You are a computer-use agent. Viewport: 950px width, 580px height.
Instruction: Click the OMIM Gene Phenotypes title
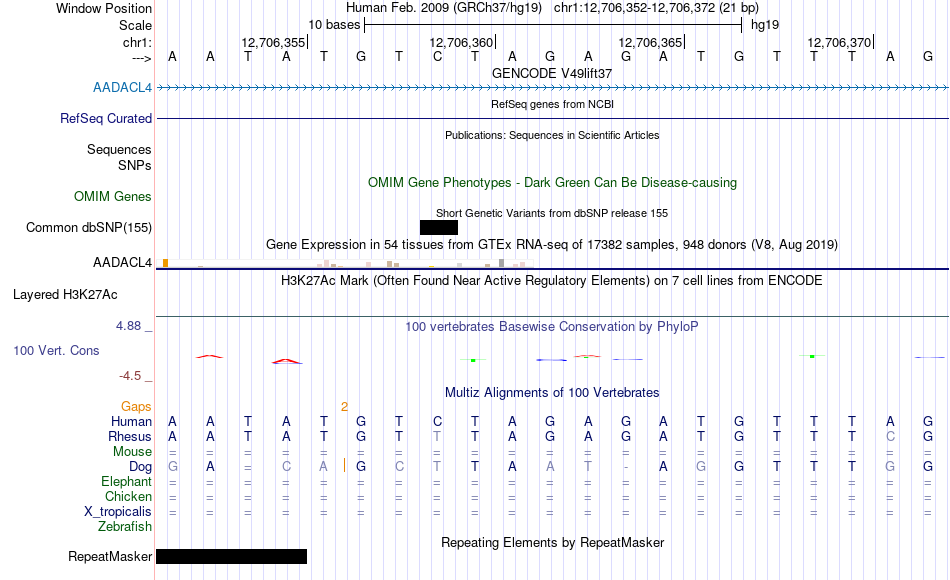pyautogui.click(x=552, y=182)
